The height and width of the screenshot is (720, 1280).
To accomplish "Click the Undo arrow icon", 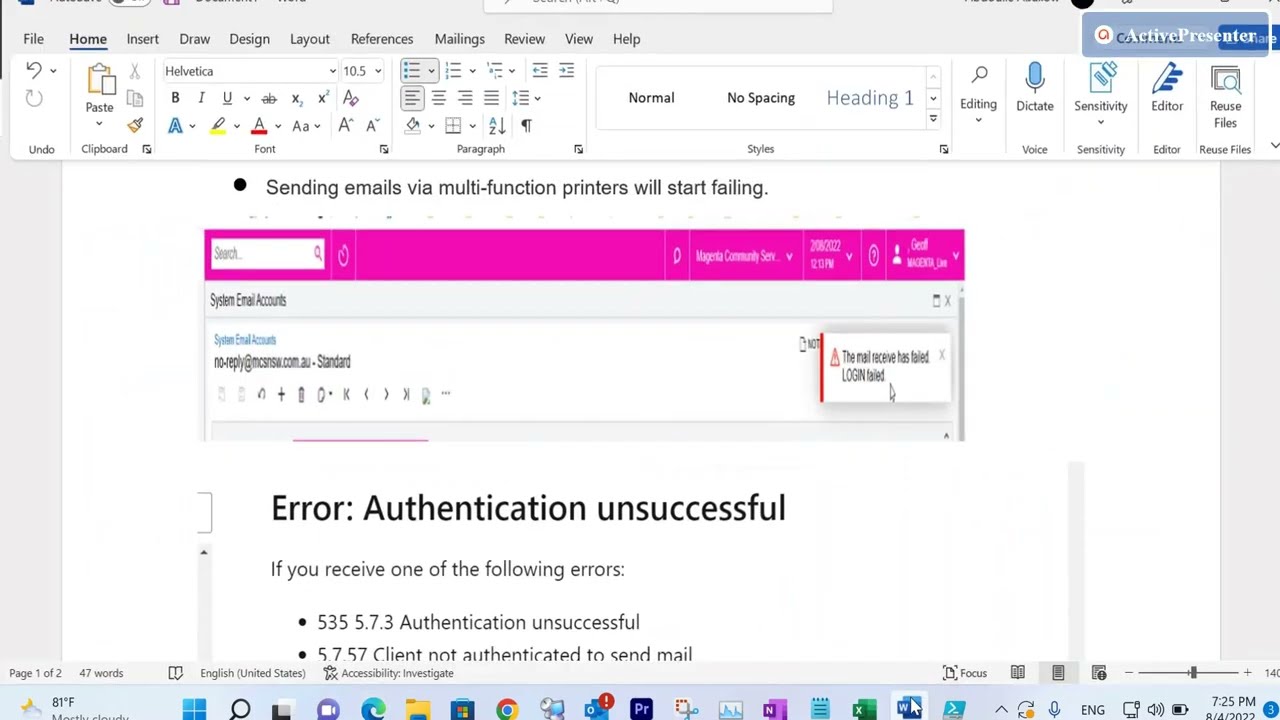I will (x=33, y=71).
